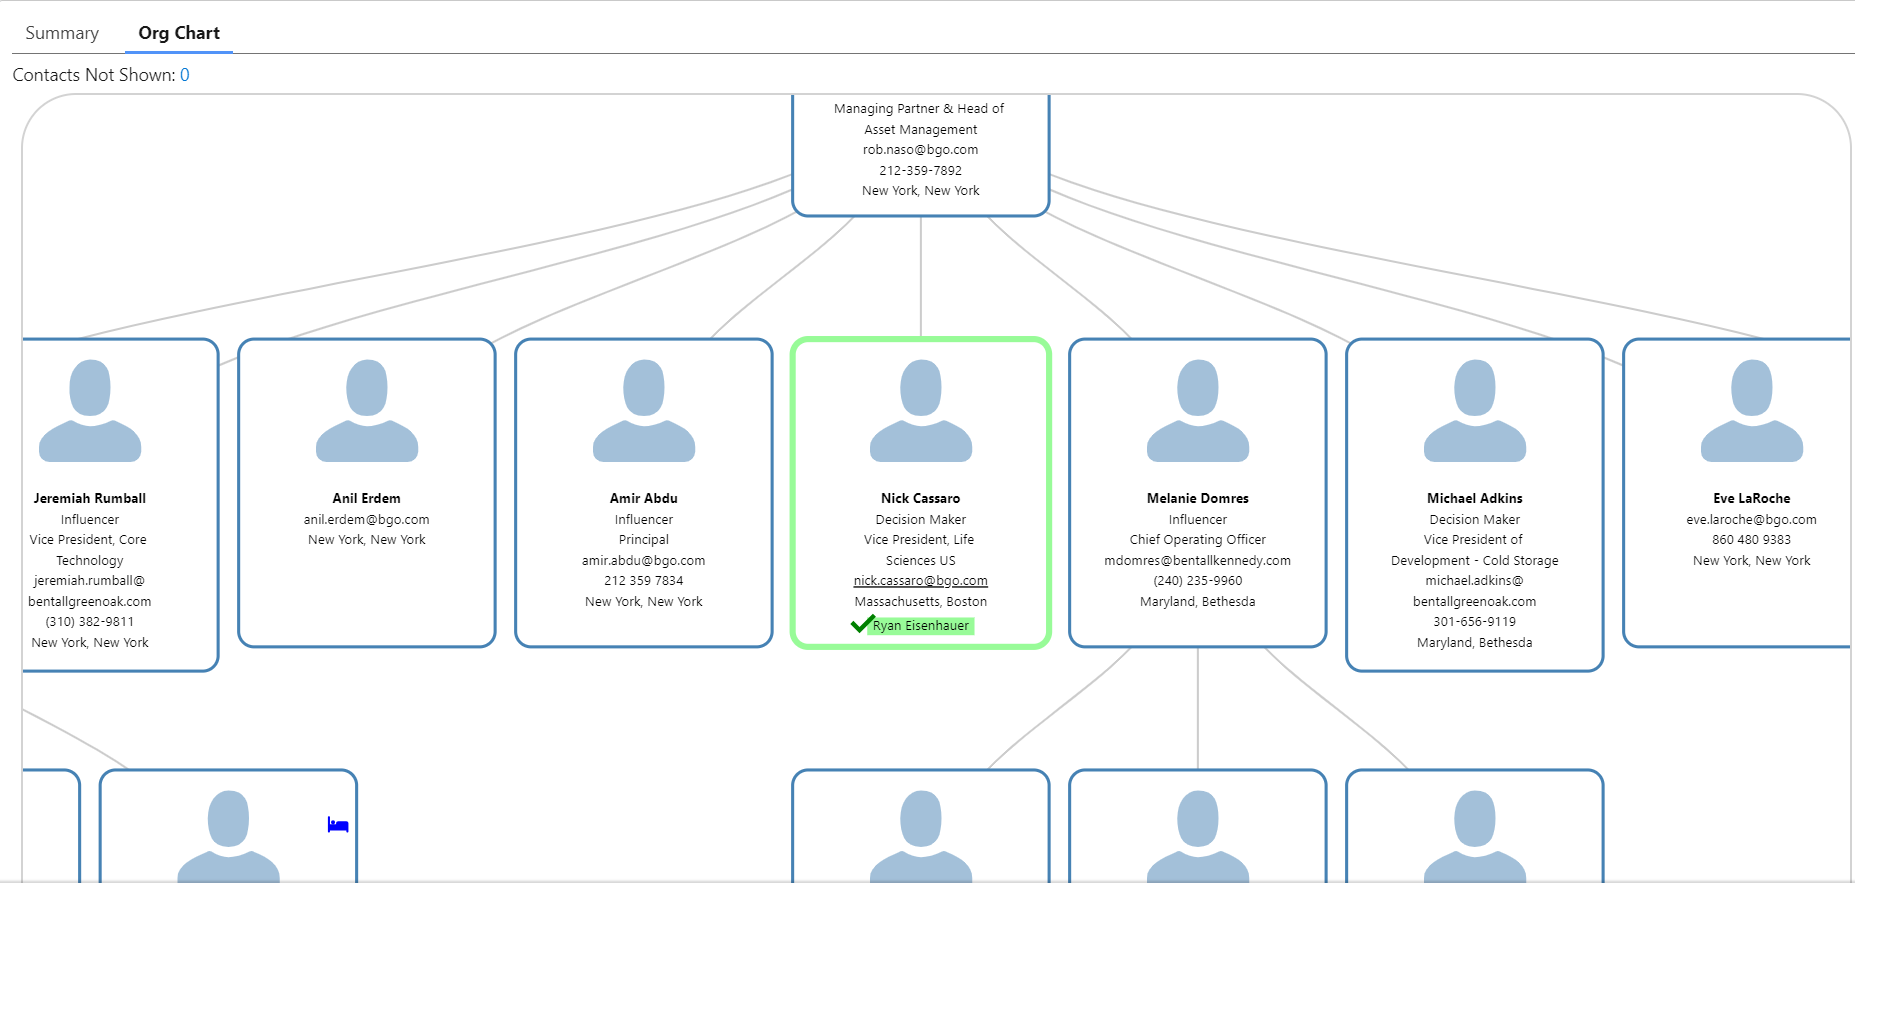
Task: Click eve.laroche@bgo.com email address
Action: pyautogui.click(x=1749, y=519)
